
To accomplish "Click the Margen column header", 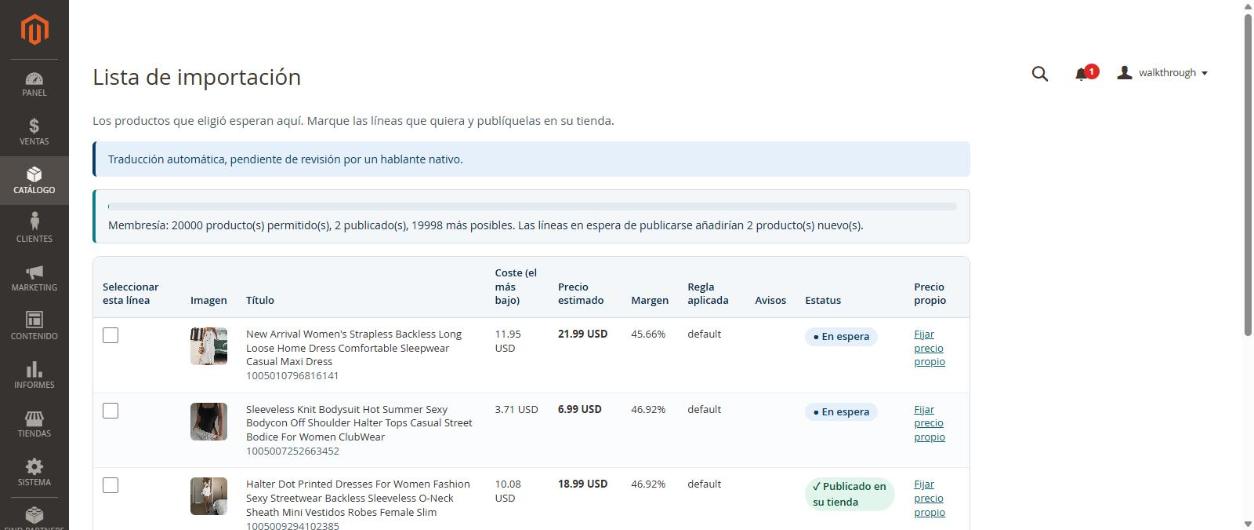I will tap(650, 300).
